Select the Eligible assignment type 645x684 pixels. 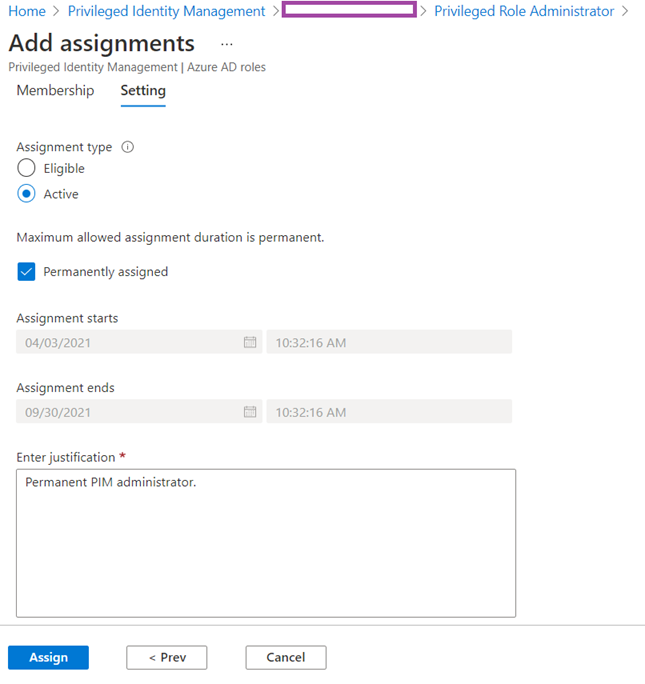click(26, 168)
